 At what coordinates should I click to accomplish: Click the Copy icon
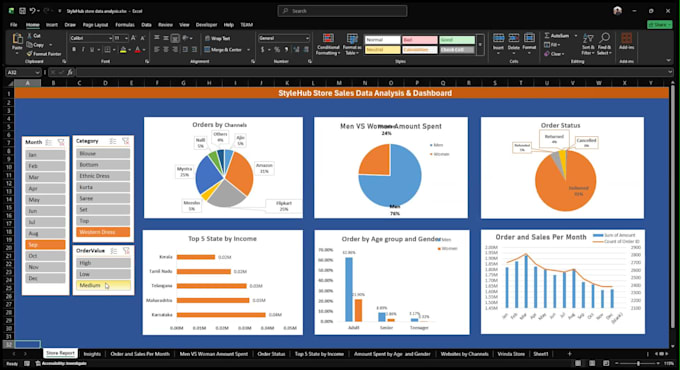coord(29,45)
